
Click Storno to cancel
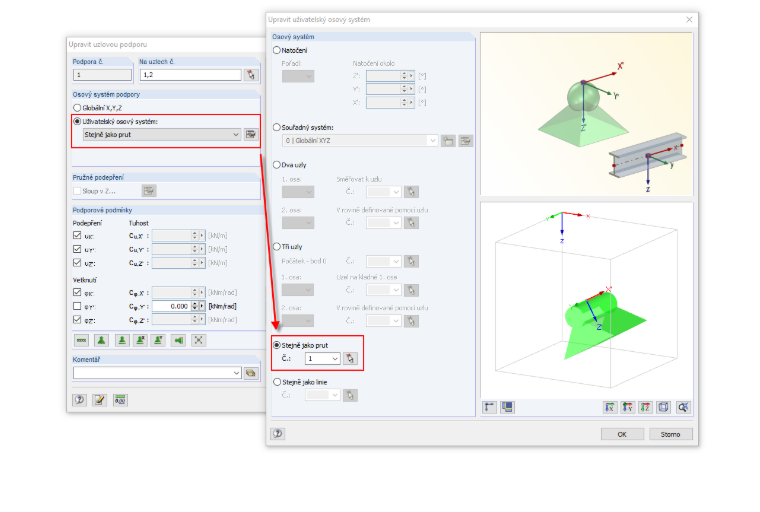point(670,434)
